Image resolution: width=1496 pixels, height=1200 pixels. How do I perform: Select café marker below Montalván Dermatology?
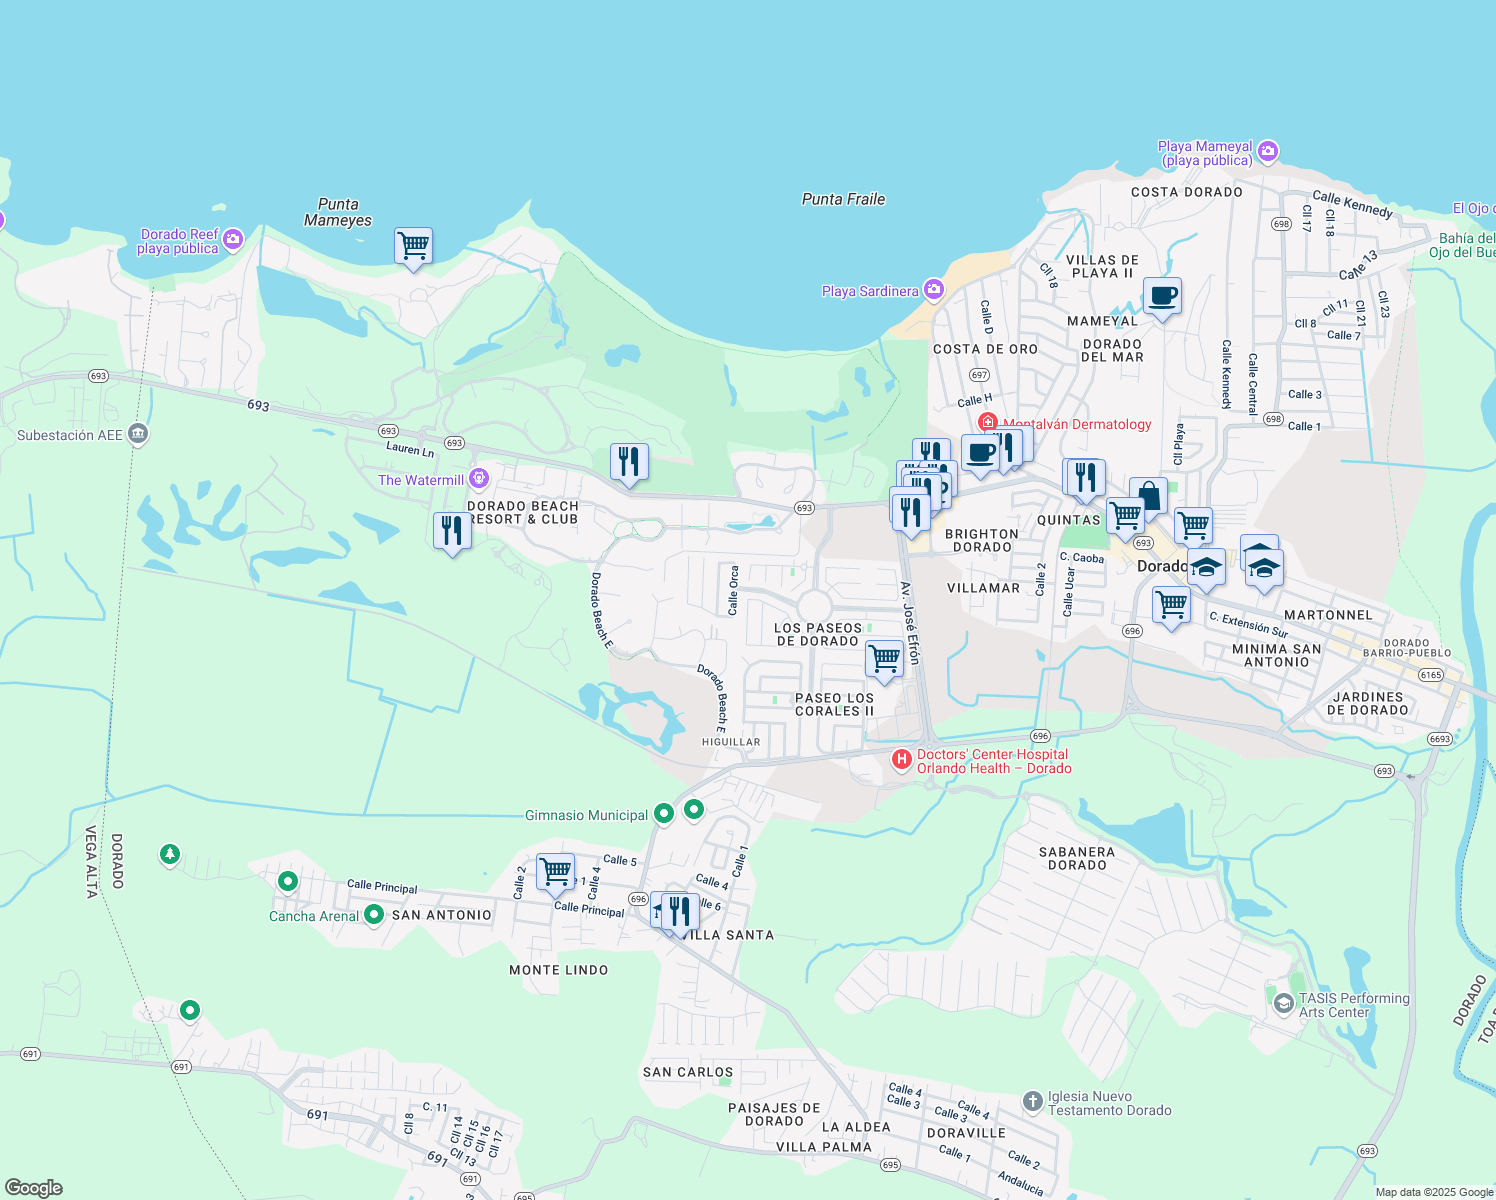point(981,454)
